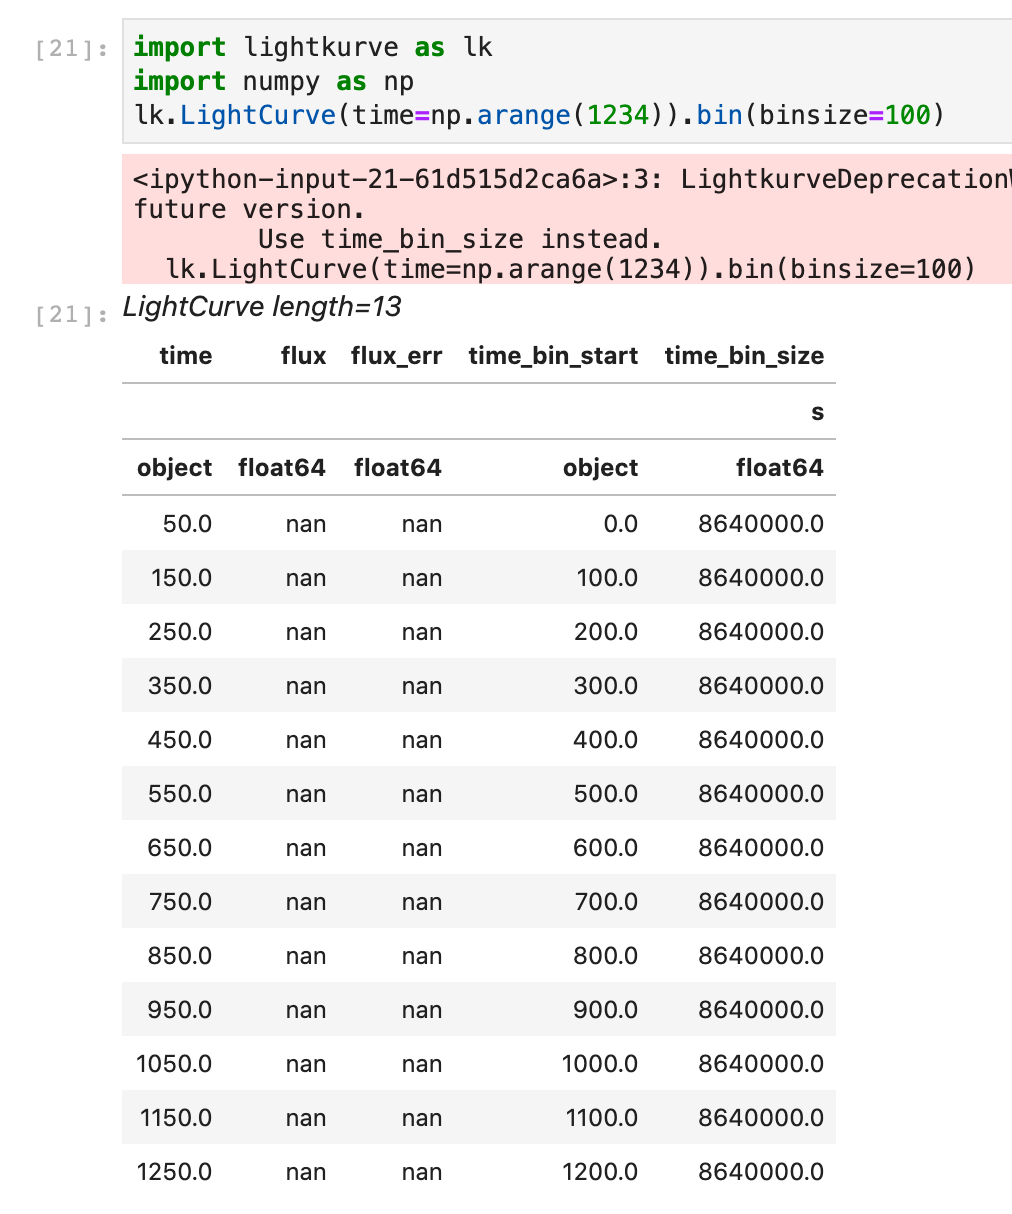1012x1214 pixels.
Task: Click time_bin_start value '1000.0'
Action: coord(601,1064)
